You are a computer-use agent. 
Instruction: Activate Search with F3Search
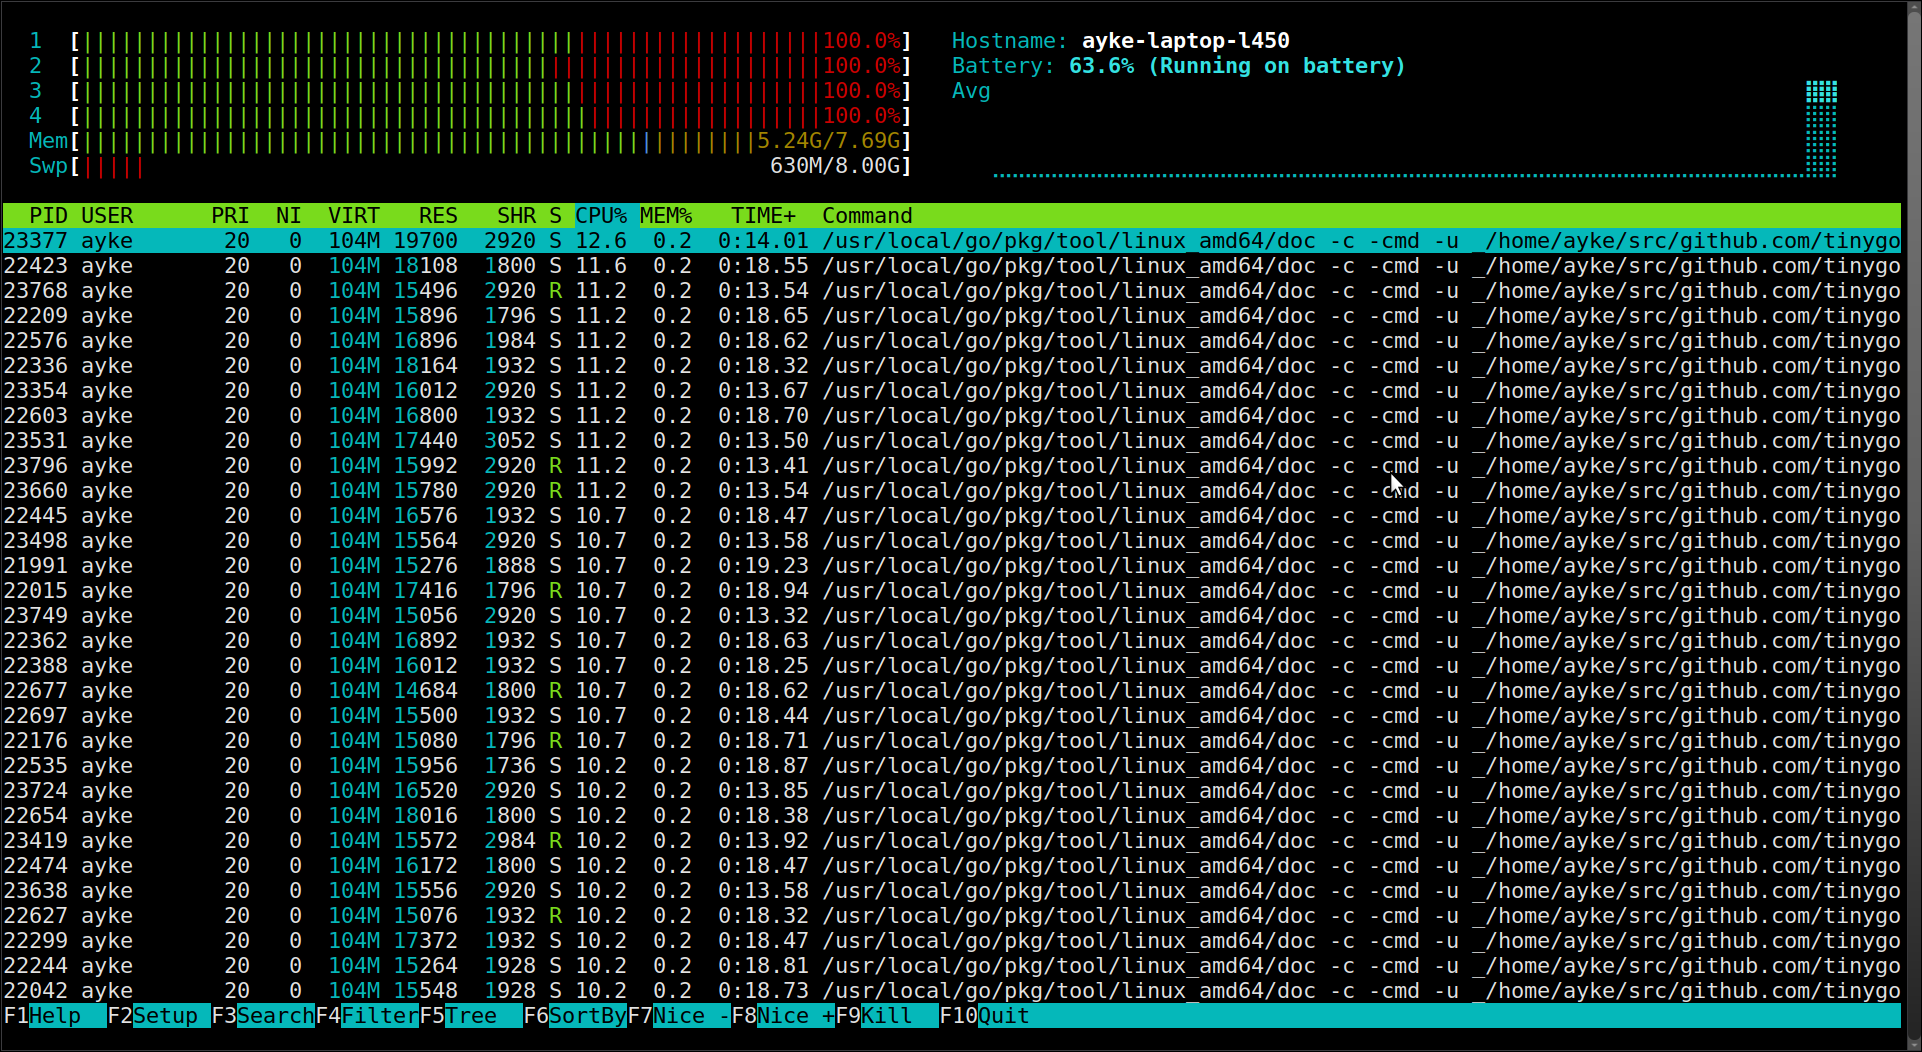pyautogui.click(x=265, y=1015)
